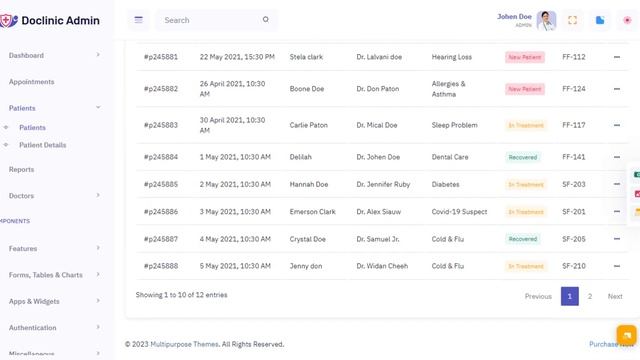Click Sleep Problem cell
This screenshot has width=640, height=360.
(454, 125)
